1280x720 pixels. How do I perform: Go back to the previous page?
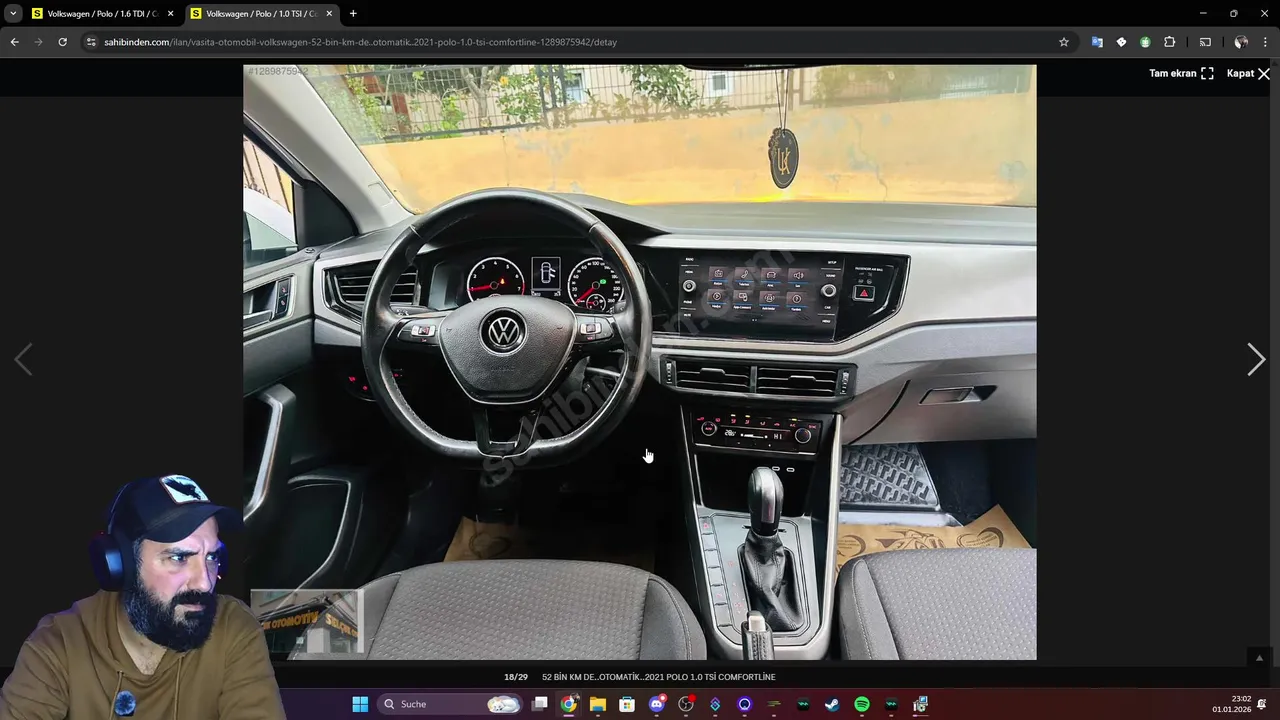[x=14, y=42]
